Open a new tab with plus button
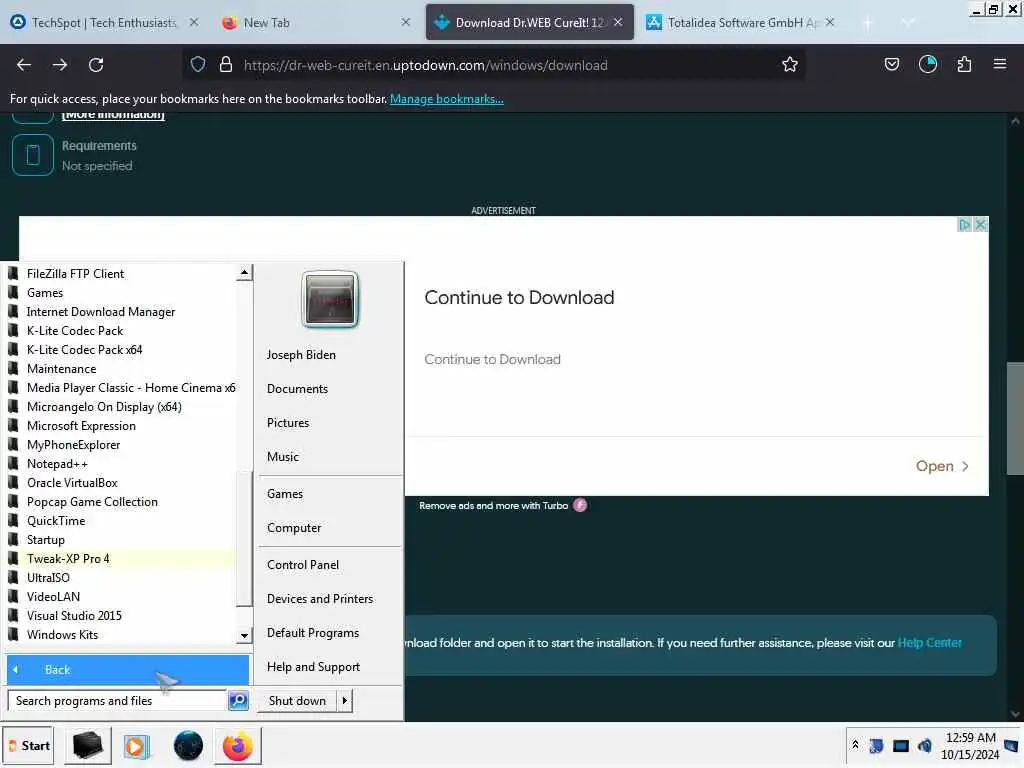Image resolution: width=1024 pixels, height=768 pixels. coord(867,23)
